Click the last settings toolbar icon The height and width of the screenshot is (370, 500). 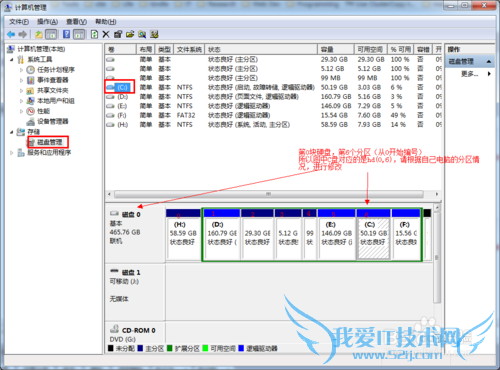point(154,34)
